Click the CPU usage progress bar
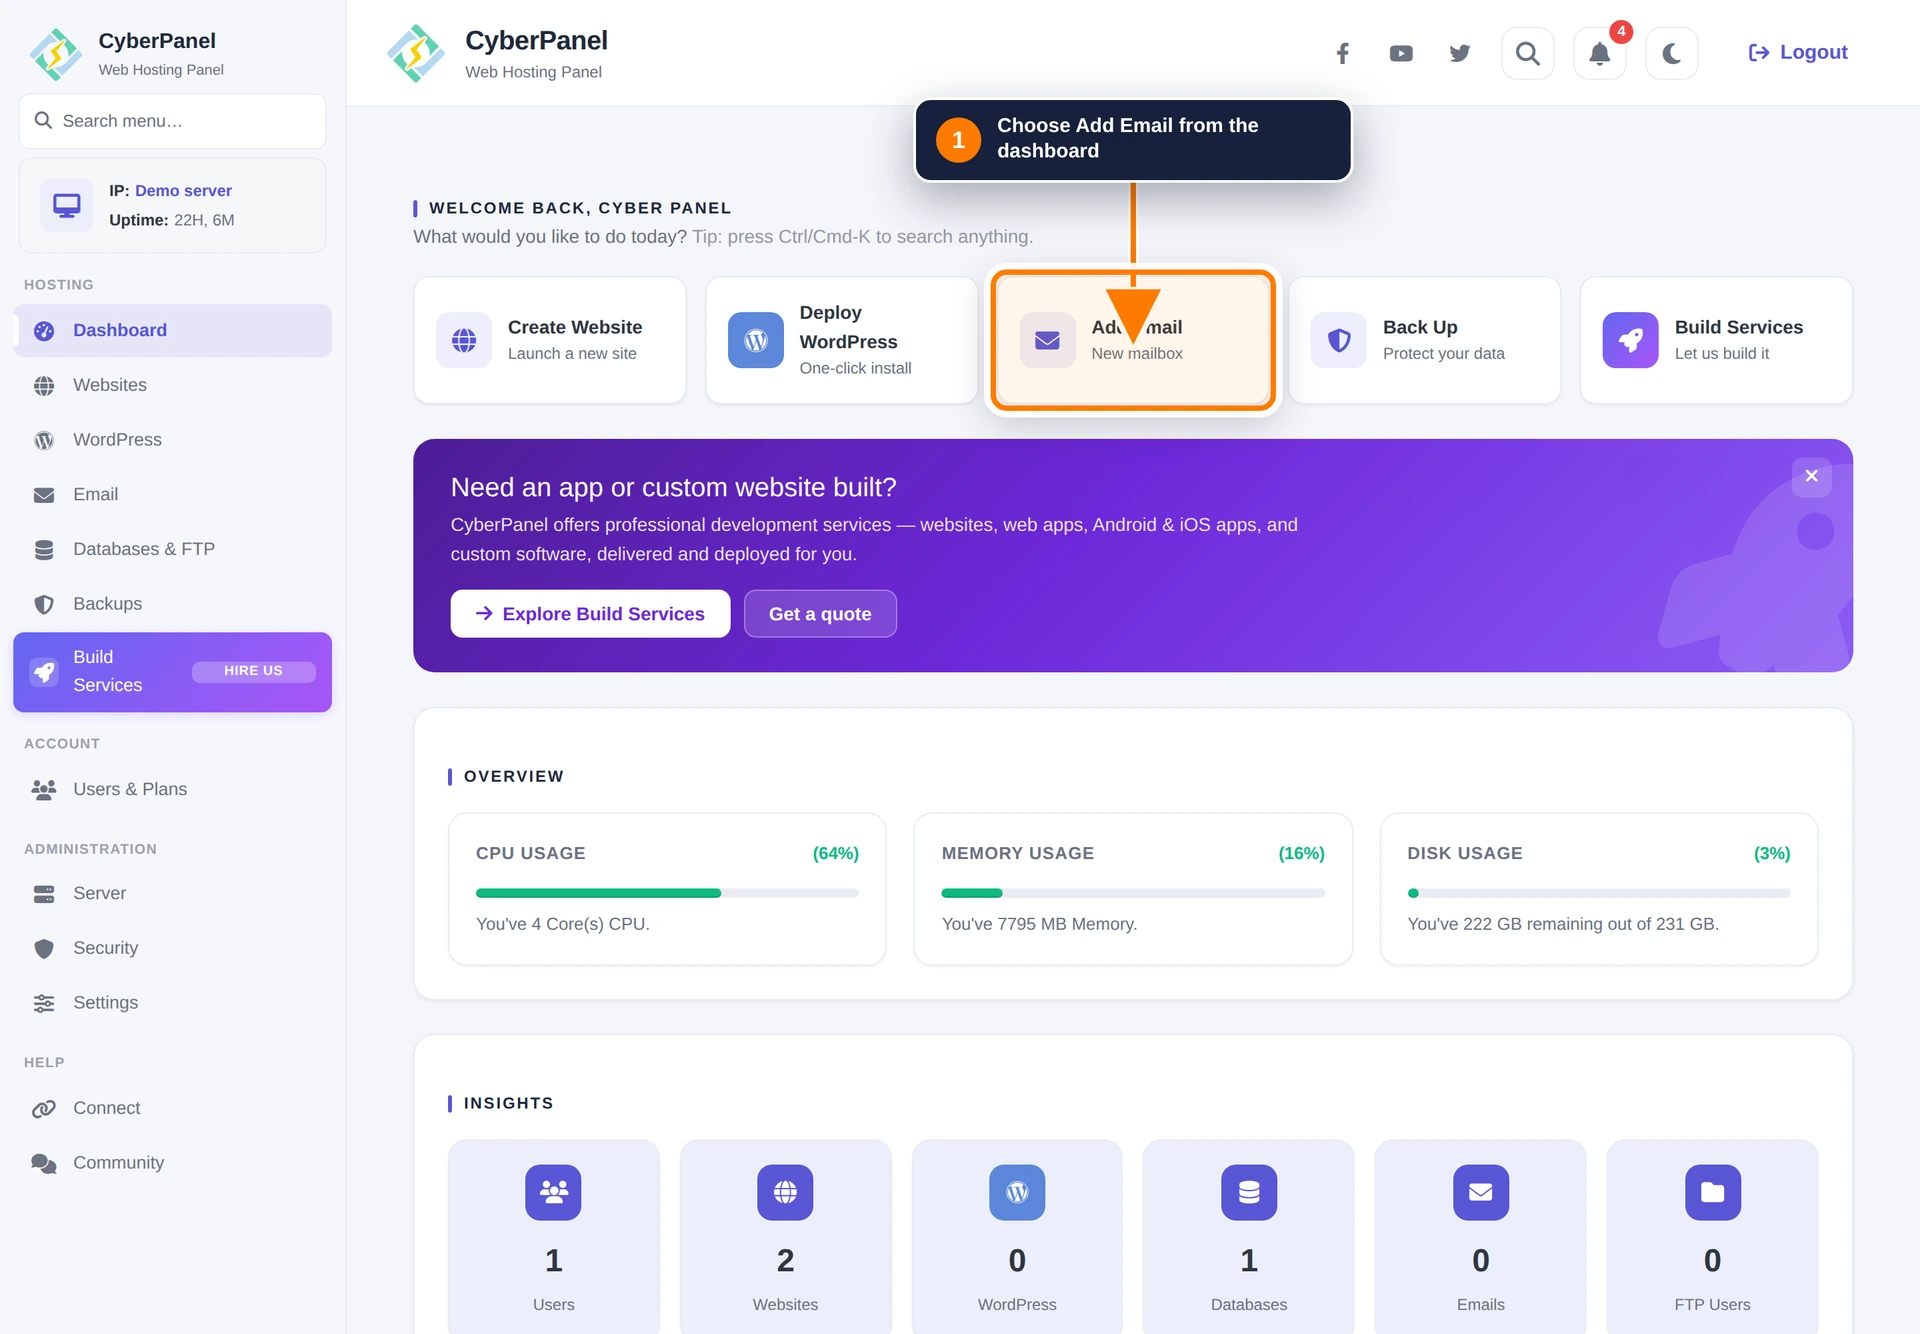This screenshot has height=1334, width=1920. coord(667,893)
